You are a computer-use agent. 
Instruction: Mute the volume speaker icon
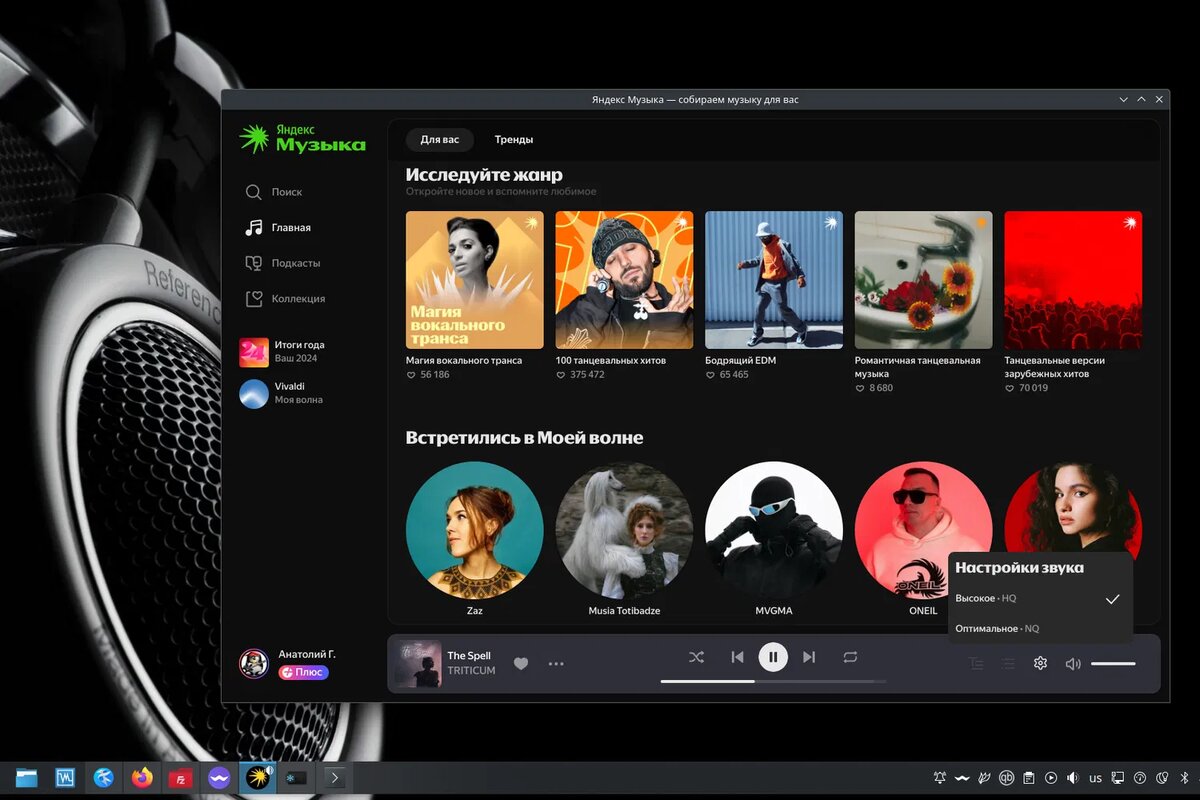(1073, 663)
